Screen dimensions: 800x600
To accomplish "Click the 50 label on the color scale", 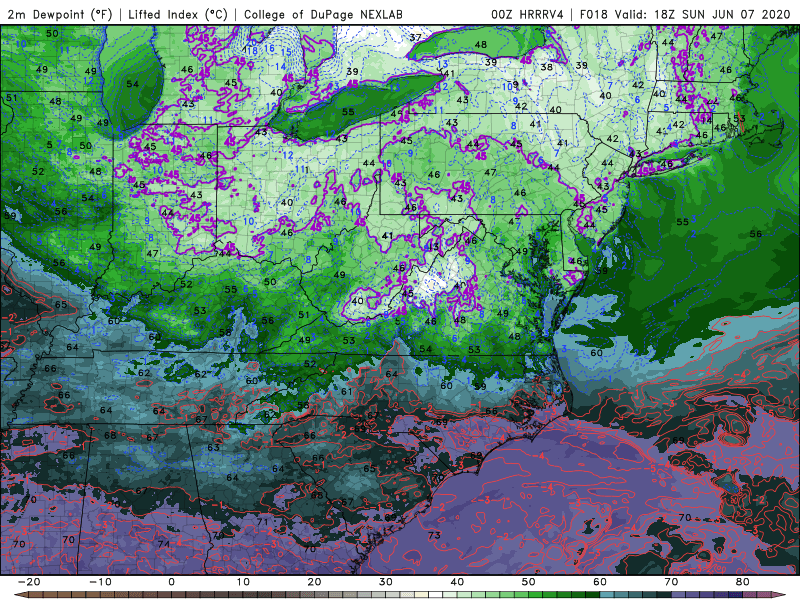I will click(x=529, y=582).
